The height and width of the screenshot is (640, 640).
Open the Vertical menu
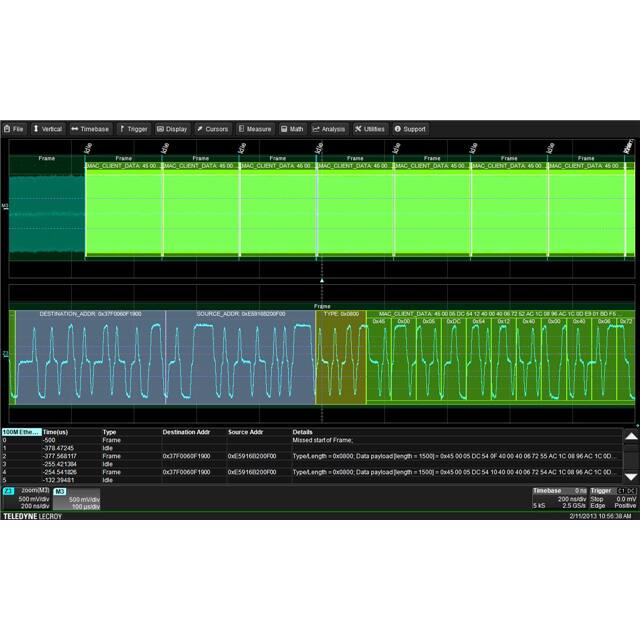pyautogui.click(x=47, y=129)
